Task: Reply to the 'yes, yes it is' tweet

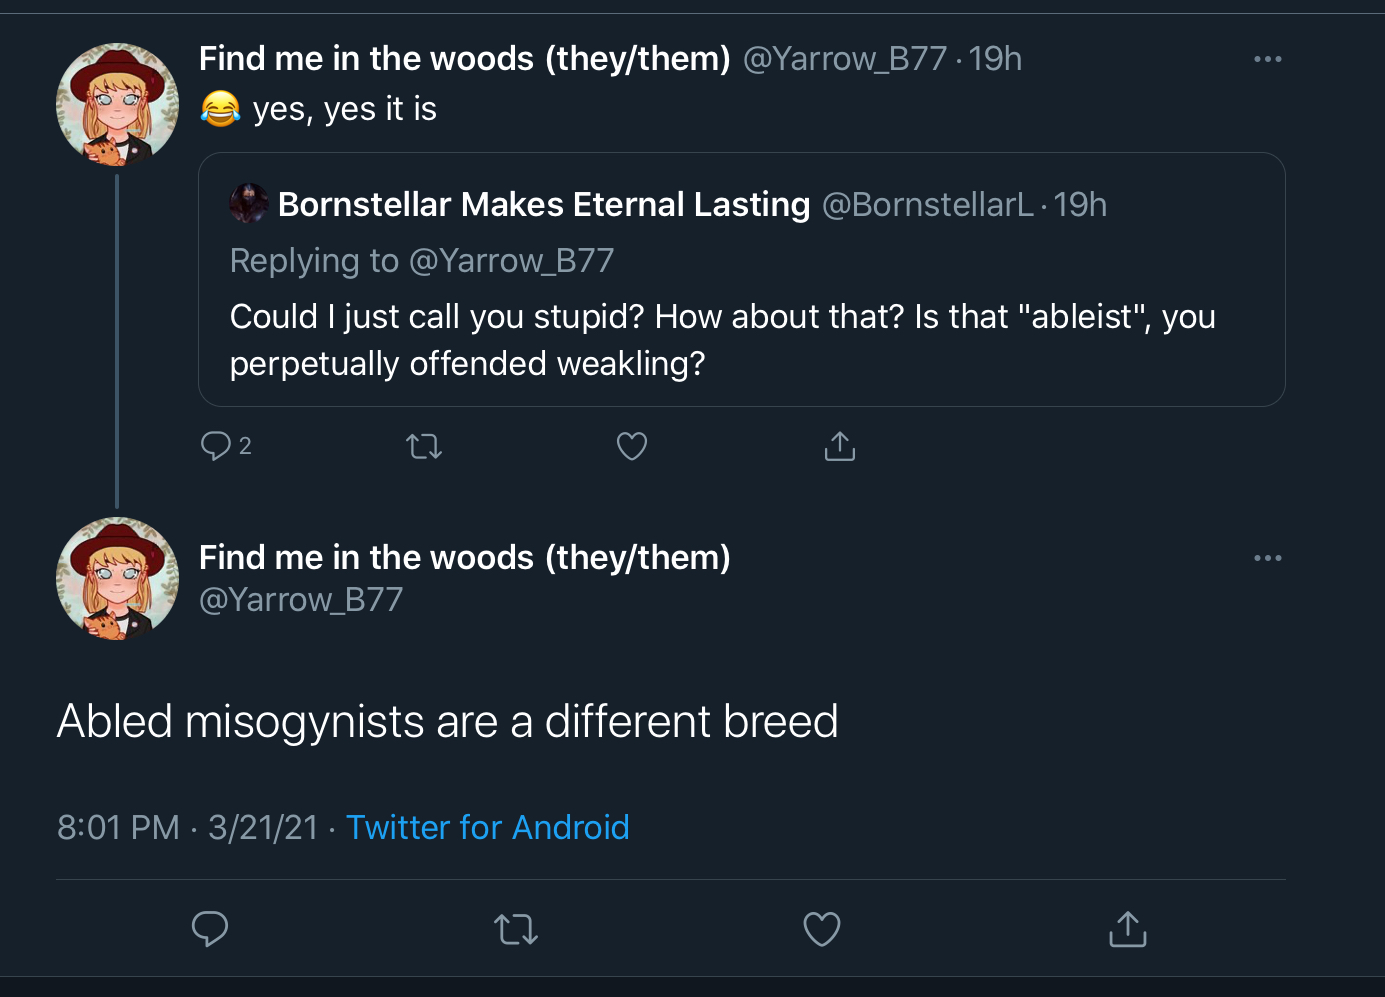Action: click(x=216, y=445)
